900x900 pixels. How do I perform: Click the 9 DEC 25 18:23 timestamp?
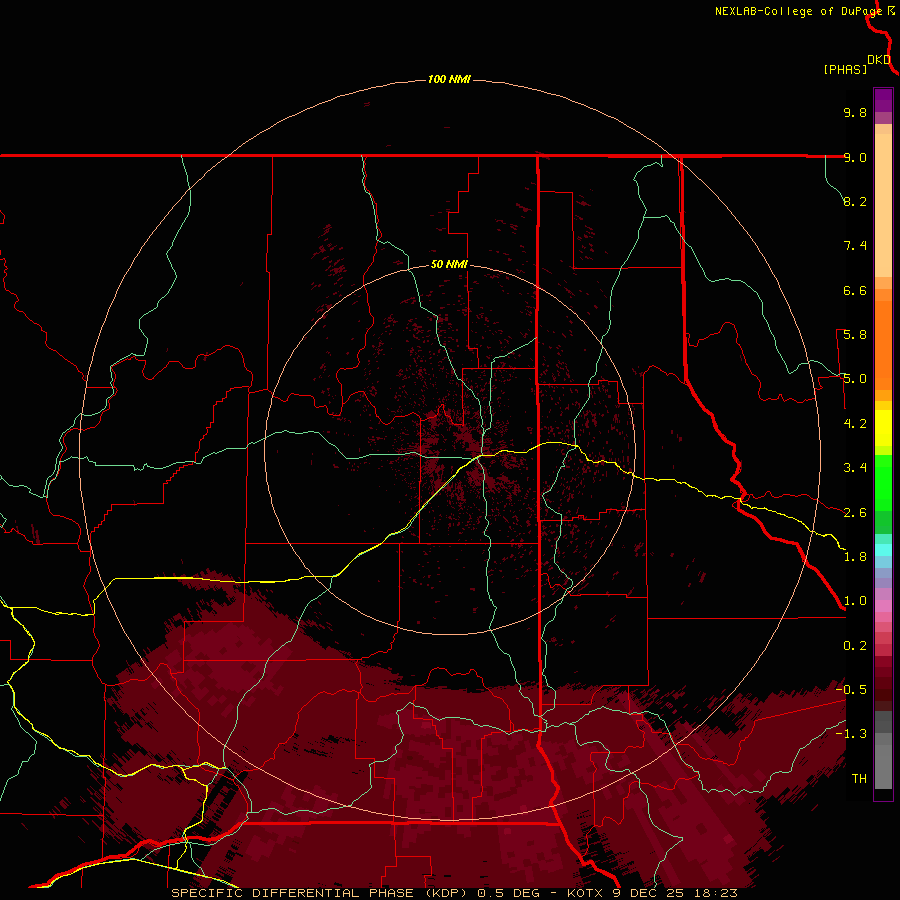[675, 893]
